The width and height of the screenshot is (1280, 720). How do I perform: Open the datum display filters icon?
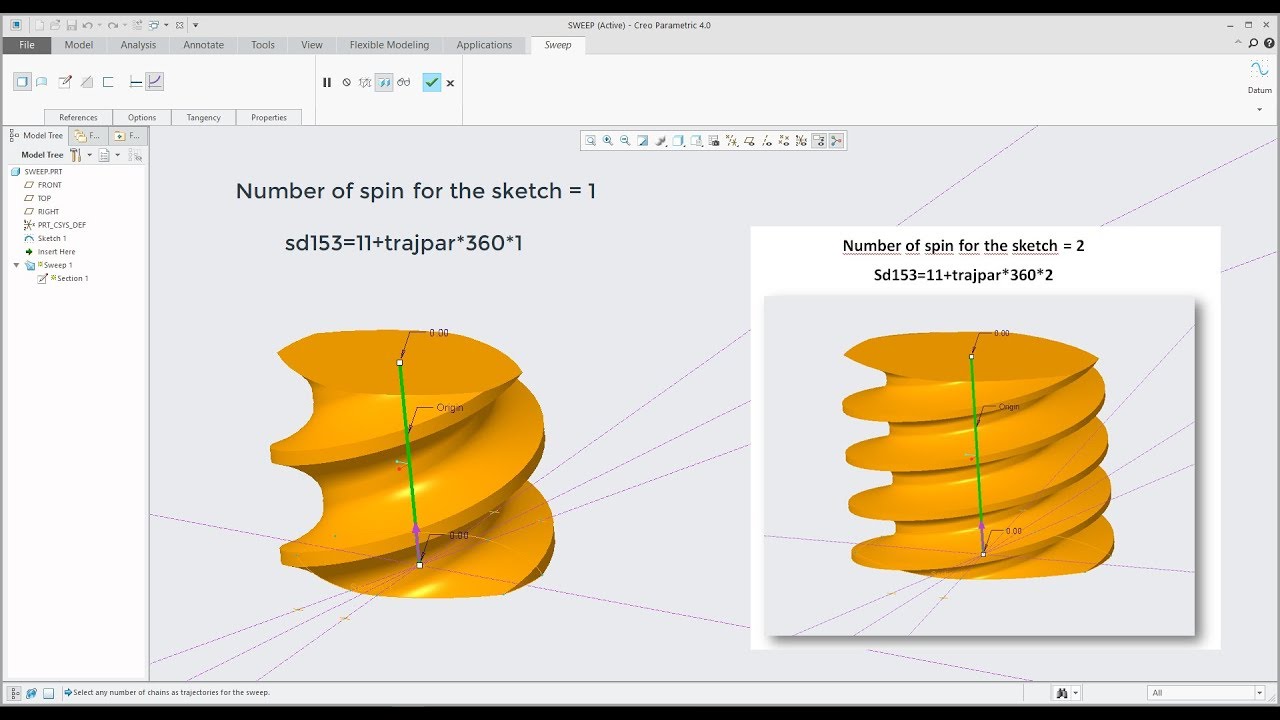(x=731, y=141)
